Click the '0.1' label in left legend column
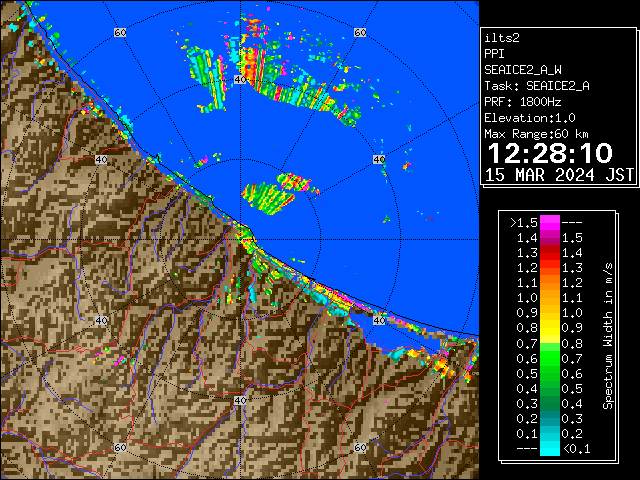Viewport: 640px width, 480px height. [x=527, y=434]
